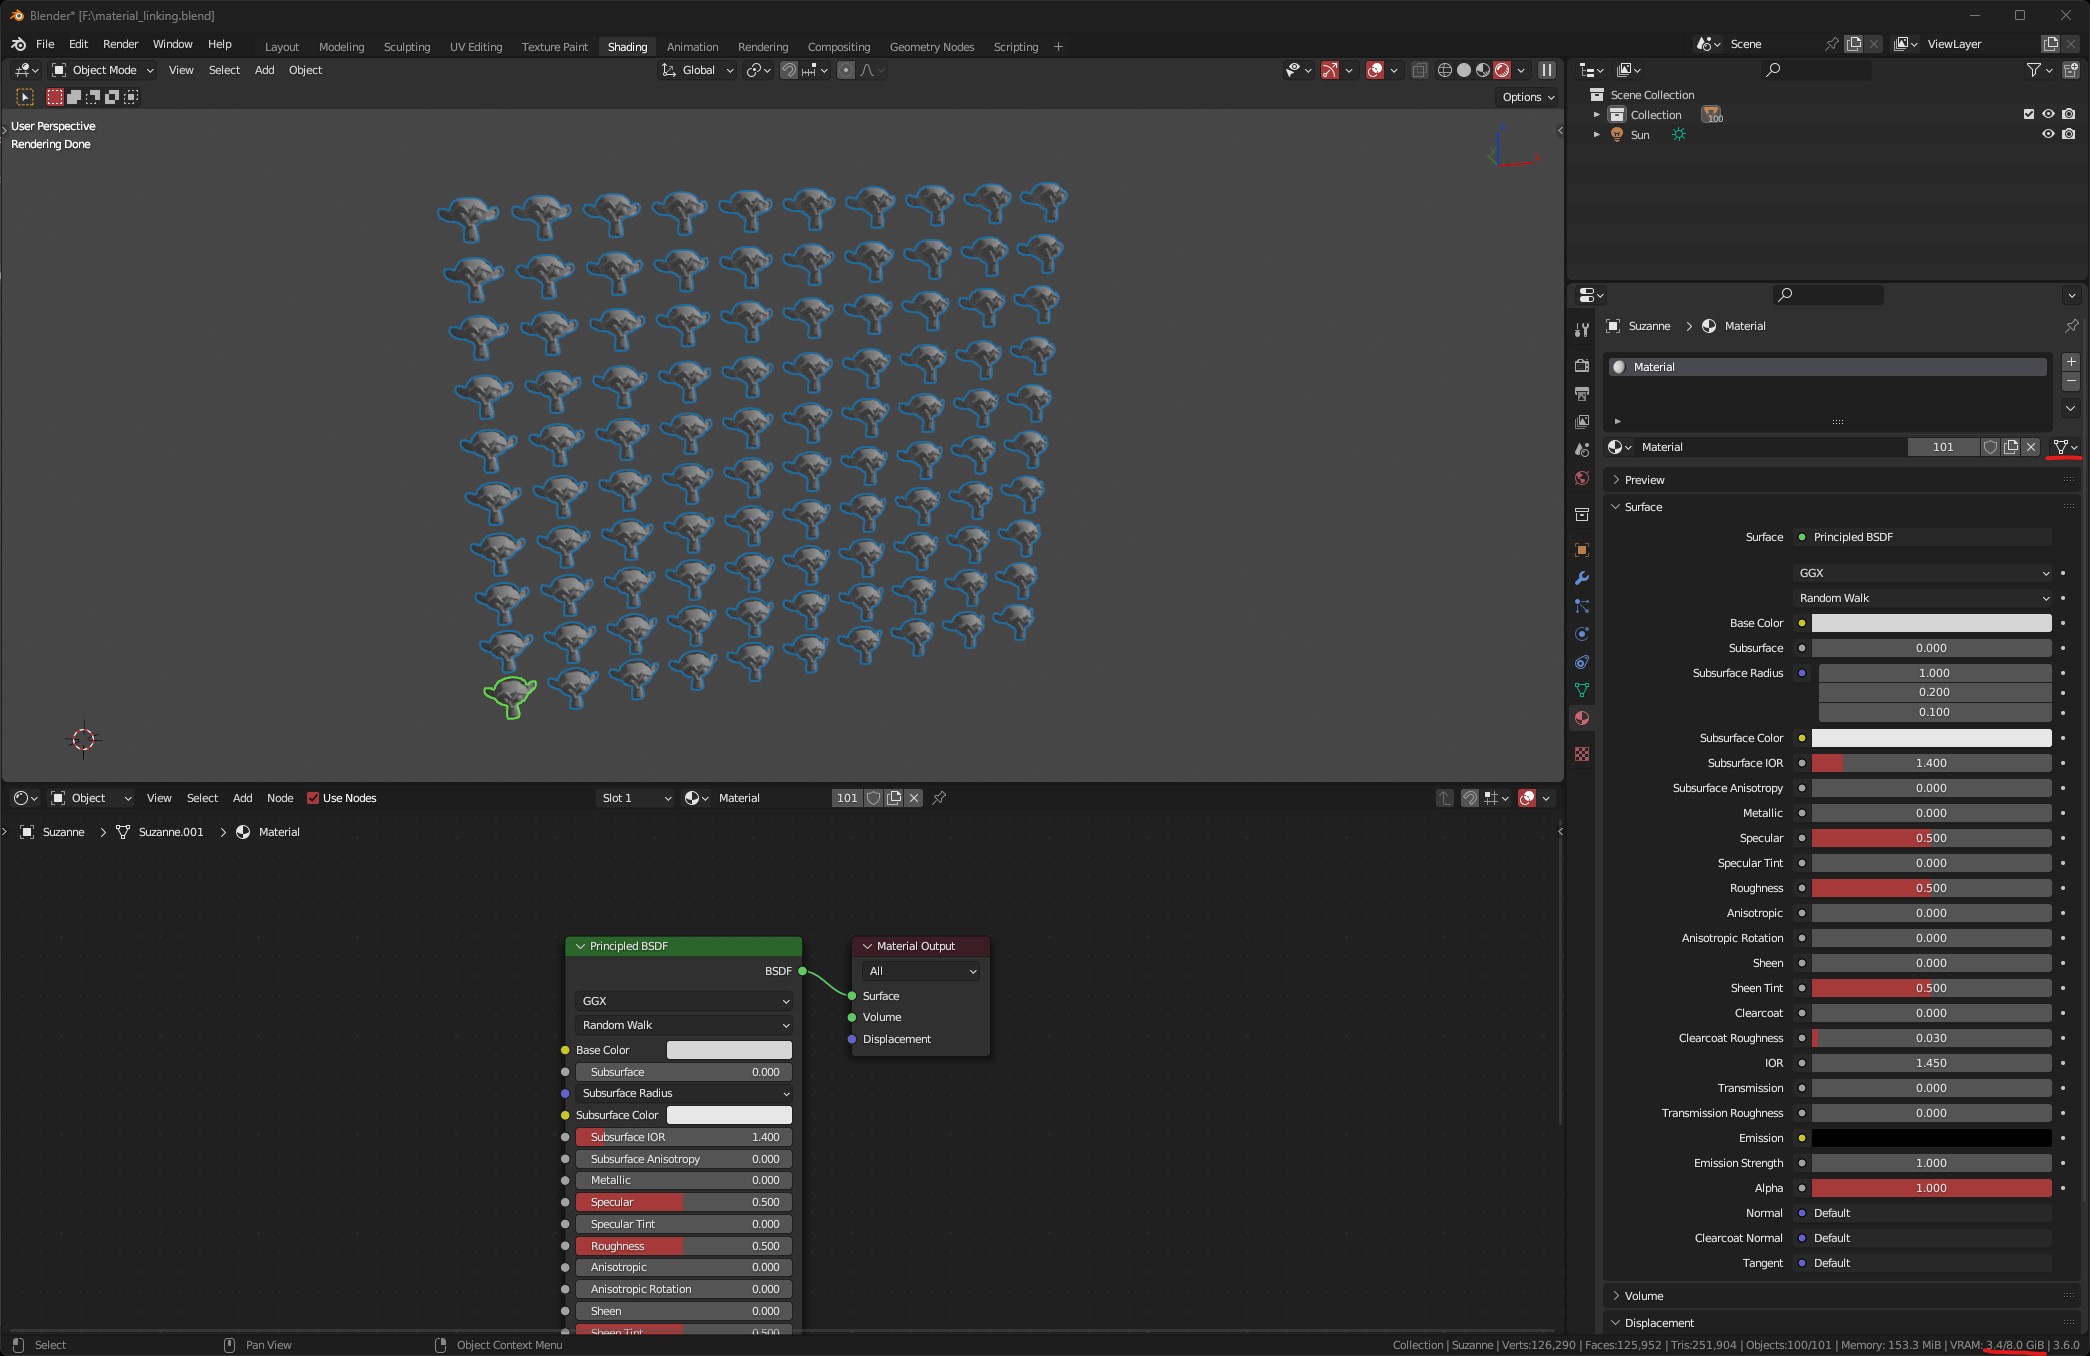2090x1356 pixels.
Task: Open the Physics properties tab
Action: pyautogui.click(x=1582, y=634)
